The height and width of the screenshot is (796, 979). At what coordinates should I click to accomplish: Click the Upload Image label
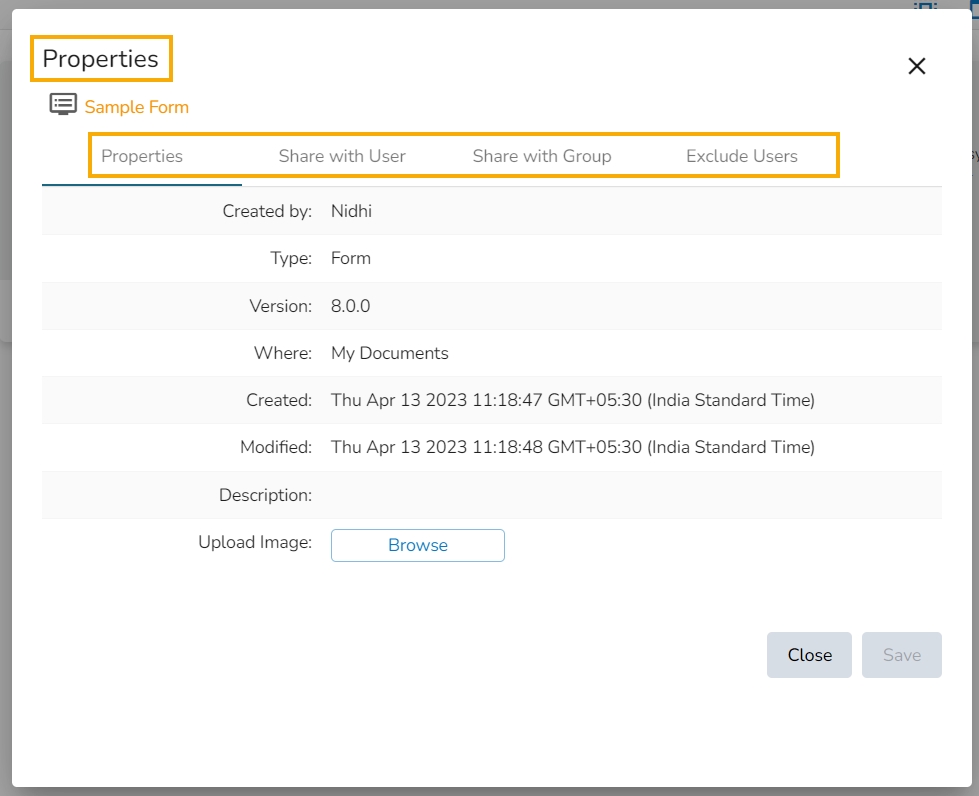[255, 542]
